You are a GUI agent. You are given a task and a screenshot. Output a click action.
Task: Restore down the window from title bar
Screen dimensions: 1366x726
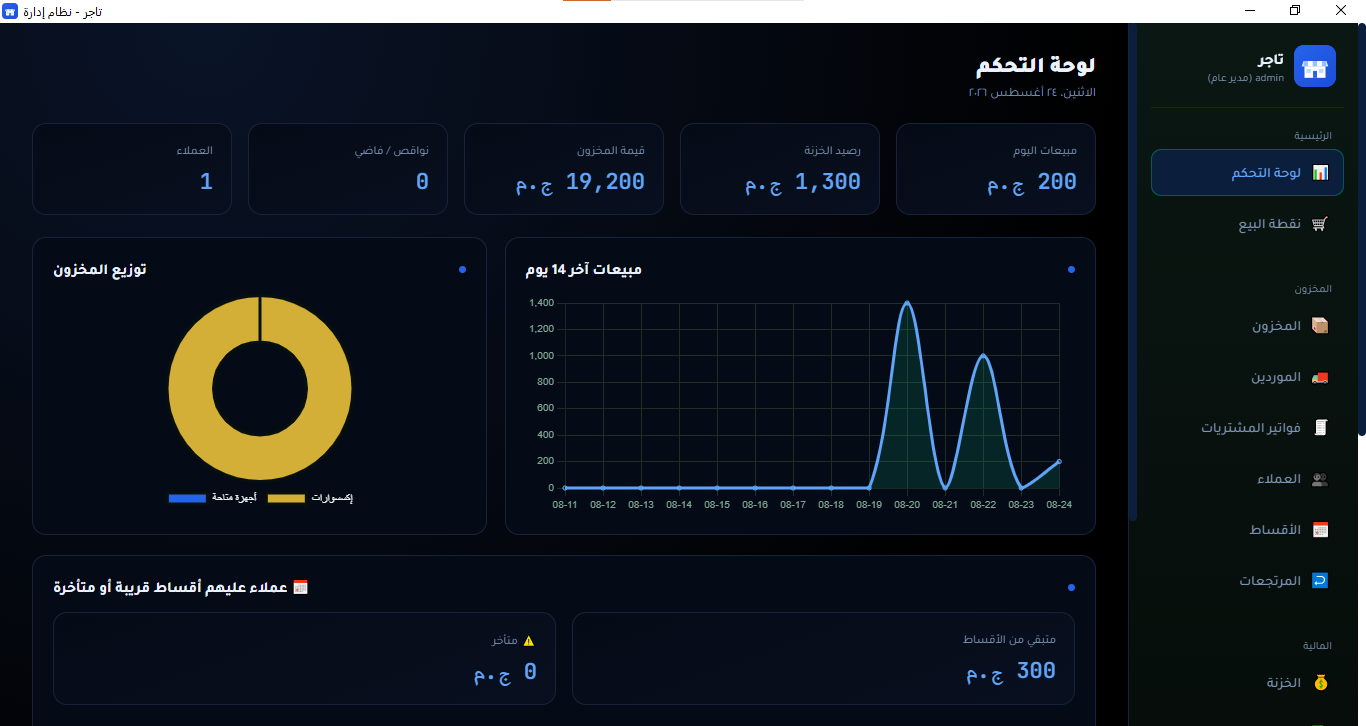1295,11
